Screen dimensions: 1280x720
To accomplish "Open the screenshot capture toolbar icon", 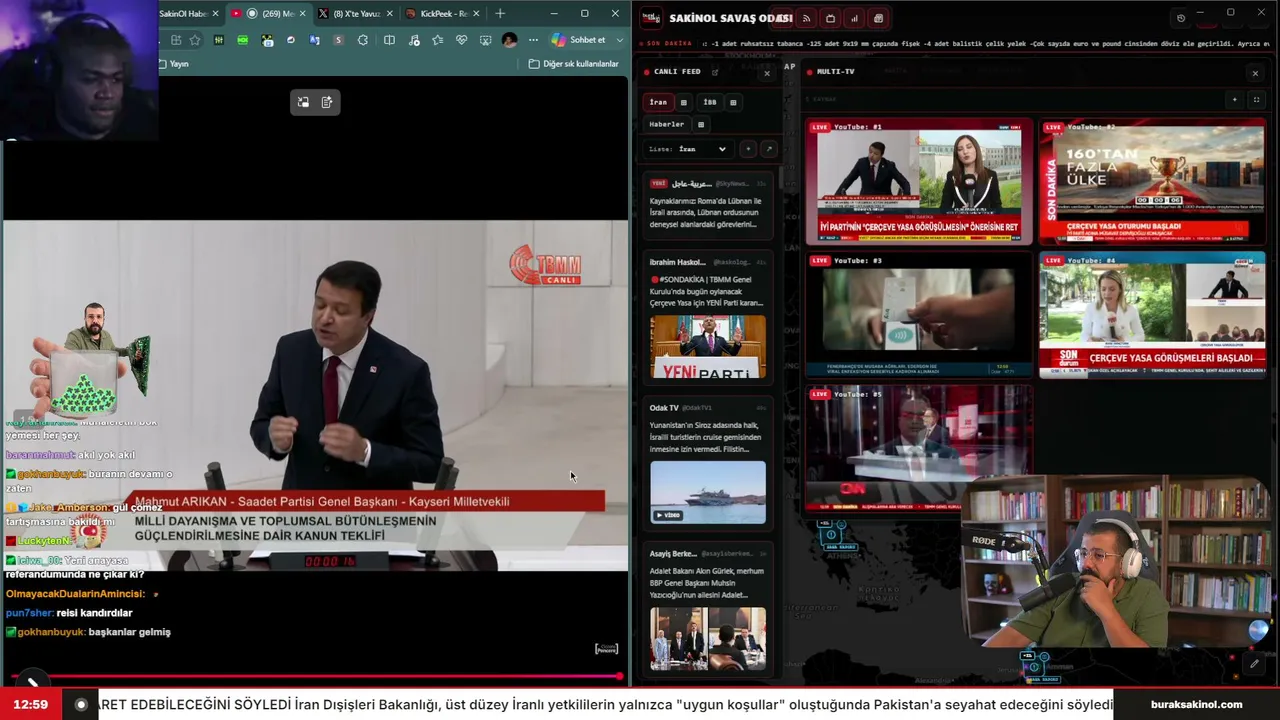I will pos(485,40).
